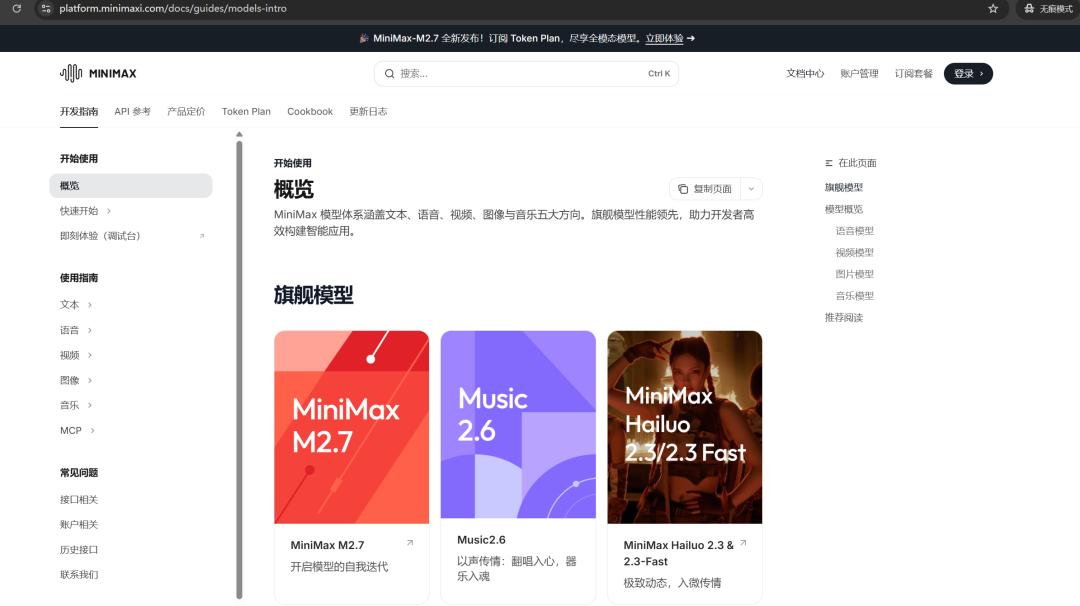The height and width of the screenshot is (606, 1080).
Task: Click the Ctrl K shortcut hint
Action: pyautogui.click(x=658, y=74)
